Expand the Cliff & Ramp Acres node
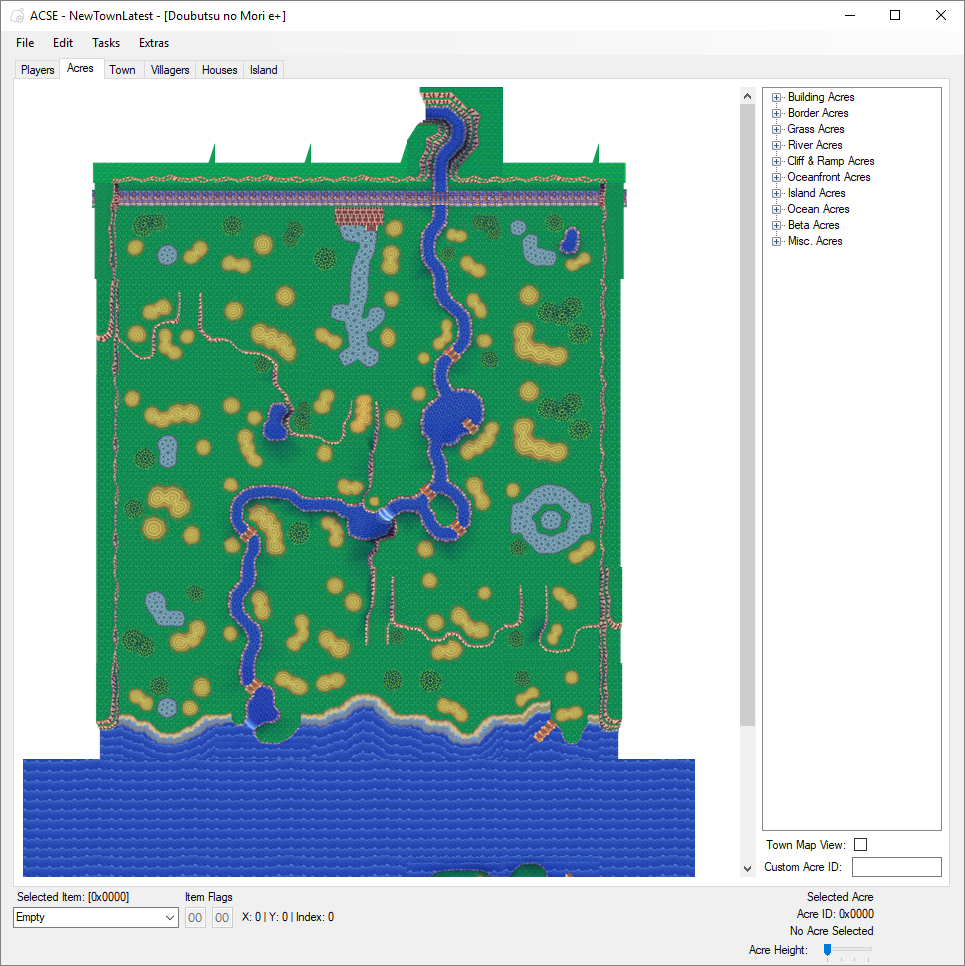Screen dimensions: 965x966 tap(776, 161)
